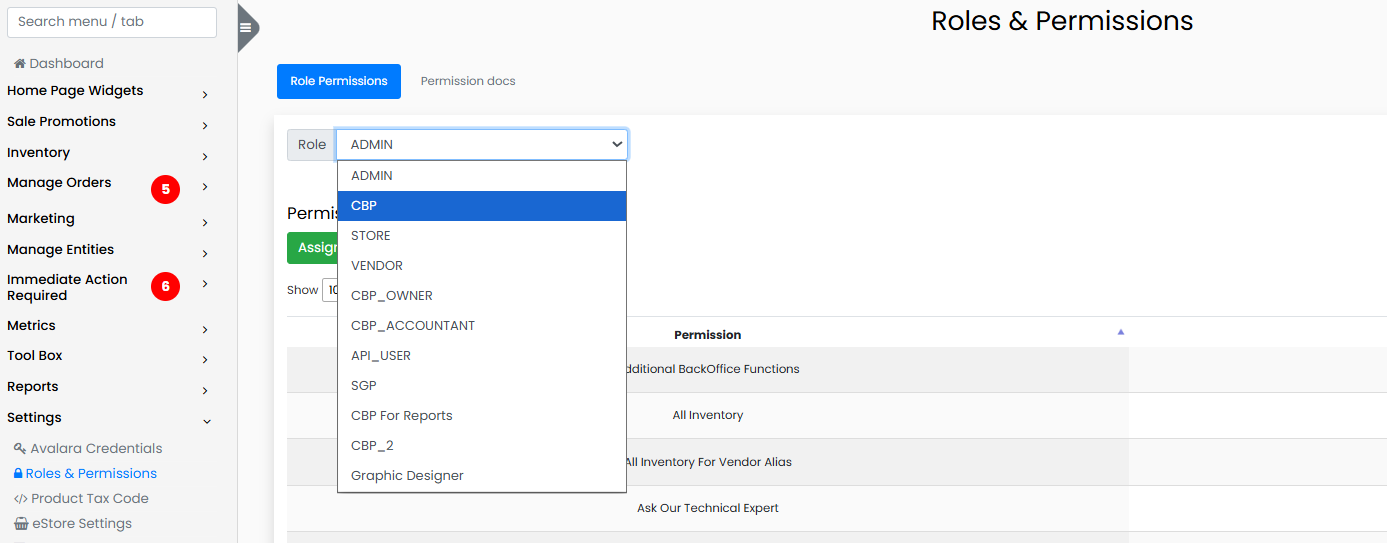This screenshot has width=1387, height=543.
Task: Choose CBP_OWNER option in role list
Action: (482, 296)
